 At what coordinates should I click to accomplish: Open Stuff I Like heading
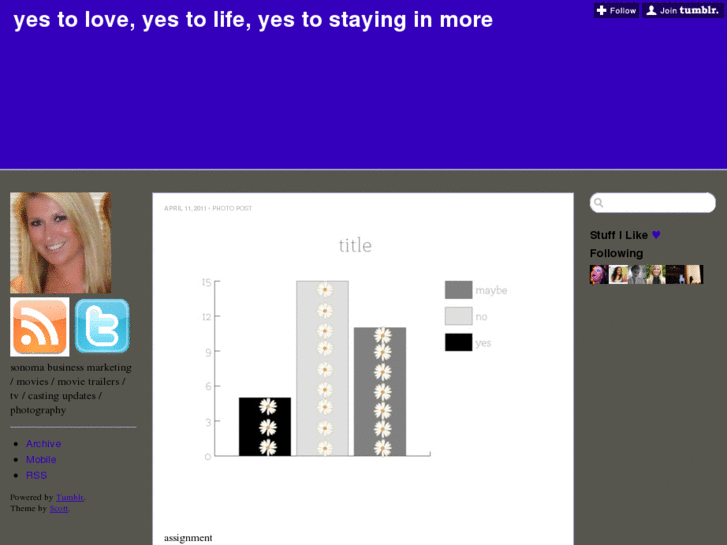coord(619,235)
